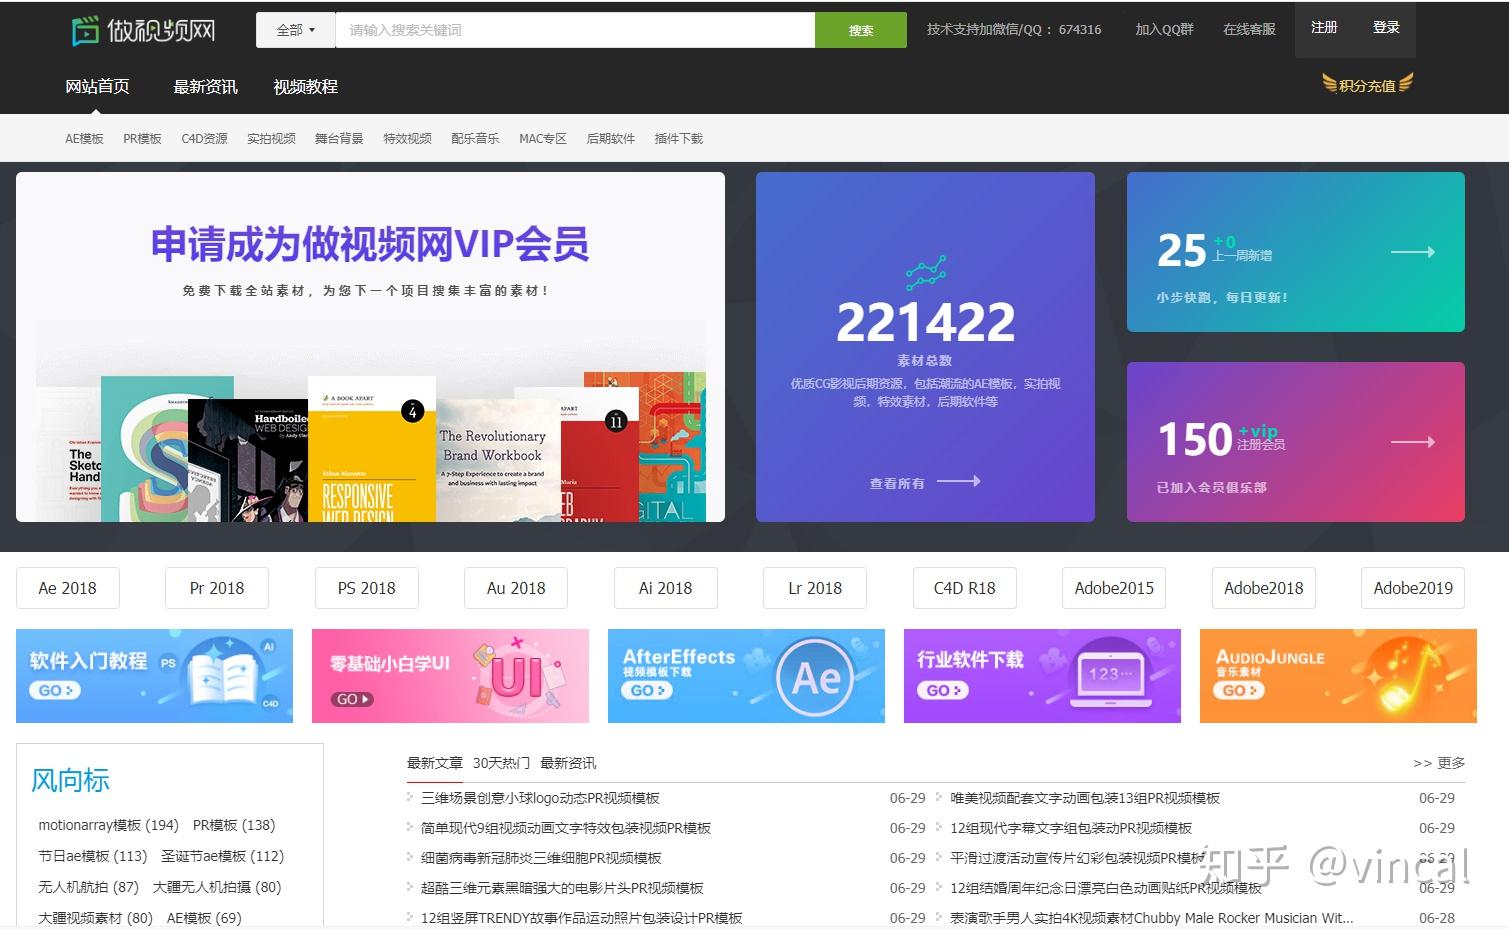Open the 在线客服 link
1509x929 pixels.
pyautogui.click(x=1249, y=30)
